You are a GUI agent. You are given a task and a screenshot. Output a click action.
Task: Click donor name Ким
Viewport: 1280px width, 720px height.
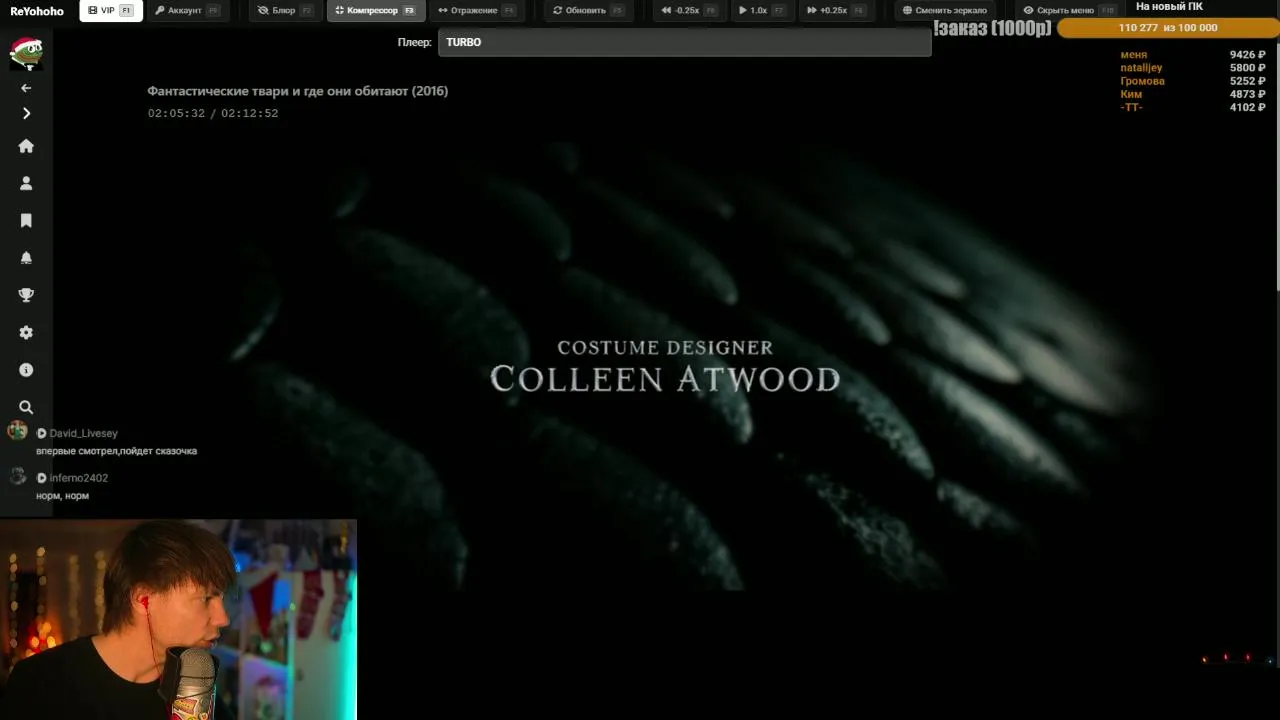pyautogui.click(x=1131, y=94)
